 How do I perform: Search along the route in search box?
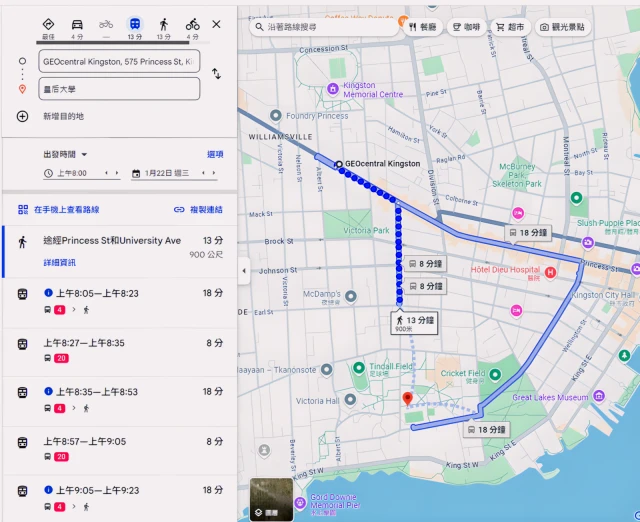pyautogui.click(x=324, y=27)
